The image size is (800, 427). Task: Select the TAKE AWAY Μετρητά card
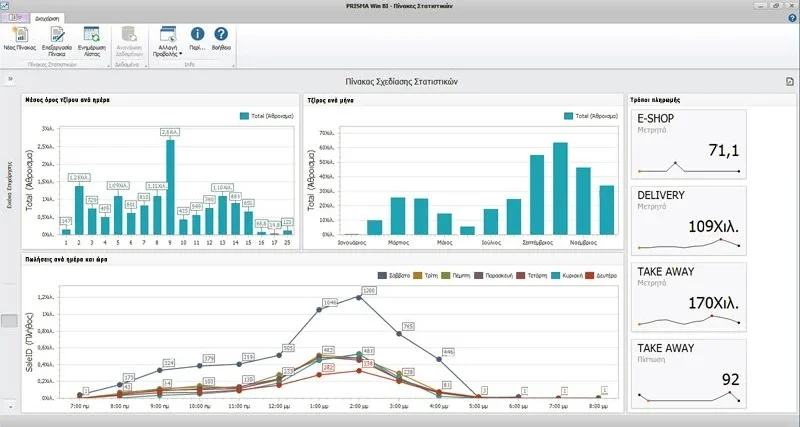(x=688, y=297)
